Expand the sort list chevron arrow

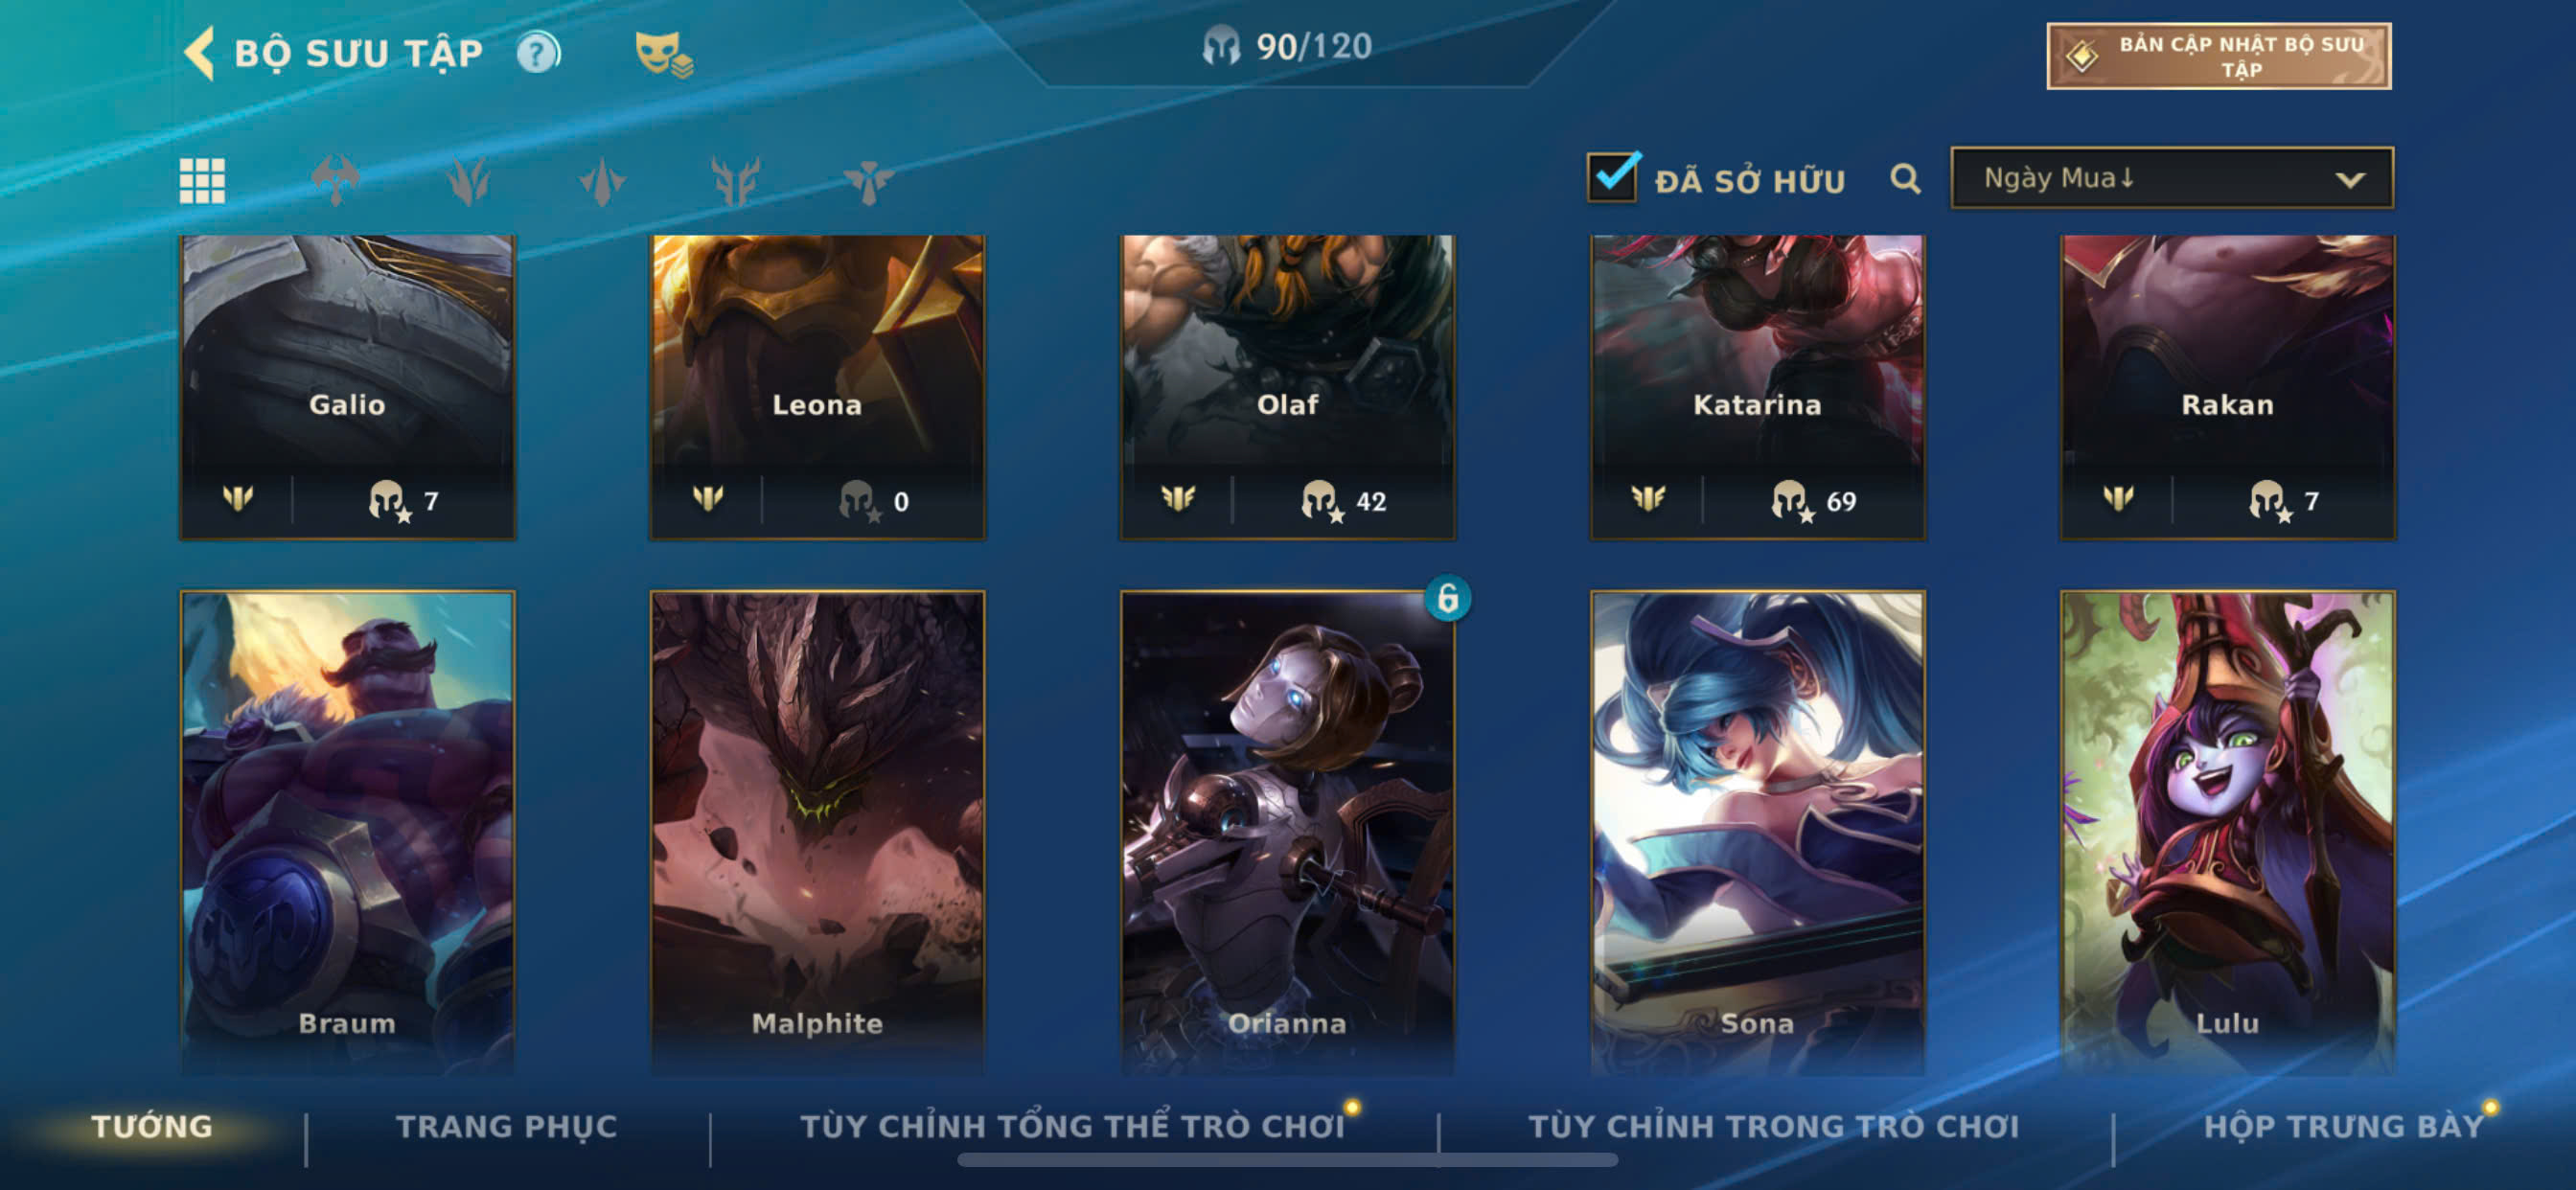tap(2350, 180)
